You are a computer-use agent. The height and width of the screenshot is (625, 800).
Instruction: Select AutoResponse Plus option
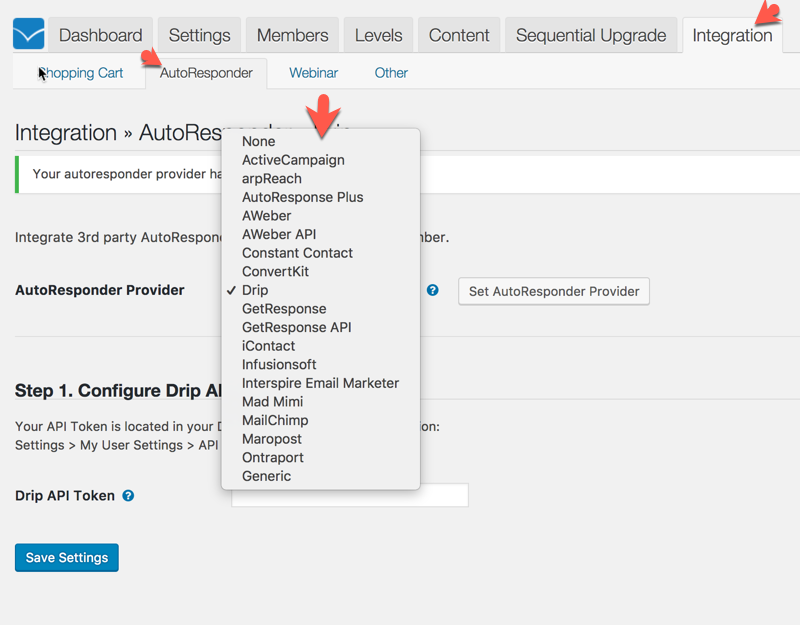(320, 197)
